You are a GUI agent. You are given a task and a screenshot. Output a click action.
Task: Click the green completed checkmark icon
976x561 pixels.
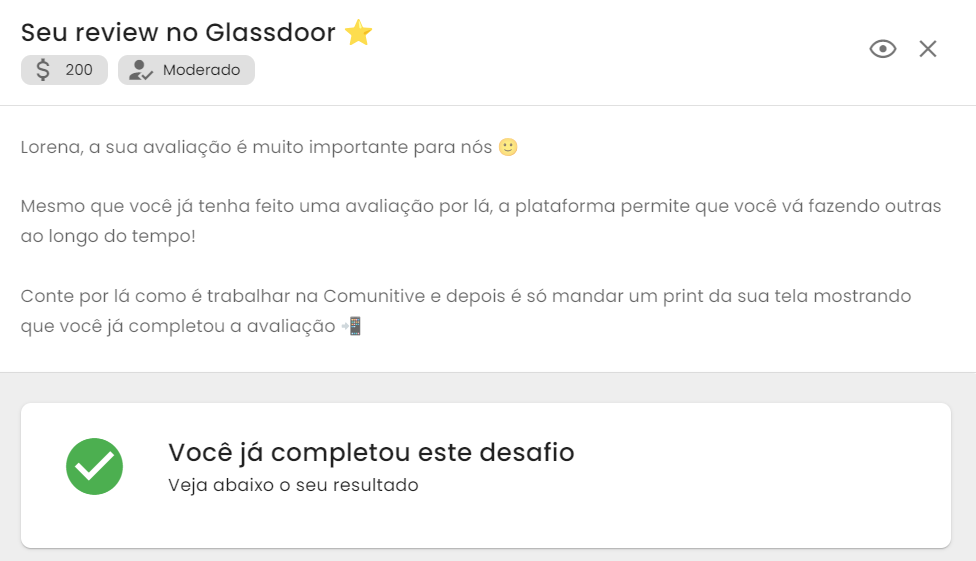click(x=95, y=466)
